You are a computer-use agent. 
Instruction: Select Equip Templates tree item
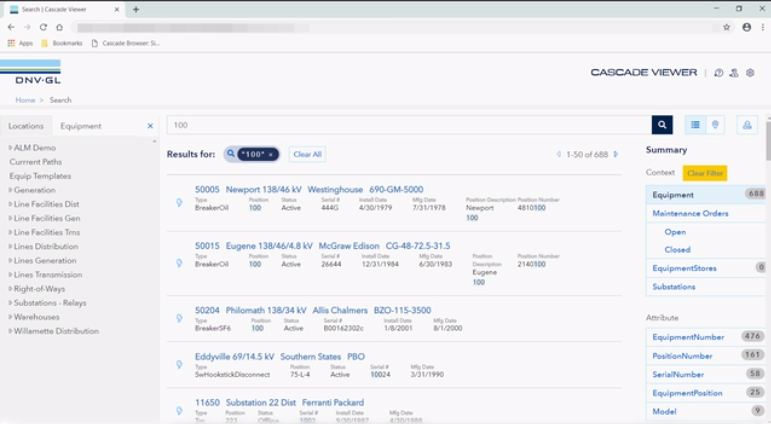pos(40,176)
